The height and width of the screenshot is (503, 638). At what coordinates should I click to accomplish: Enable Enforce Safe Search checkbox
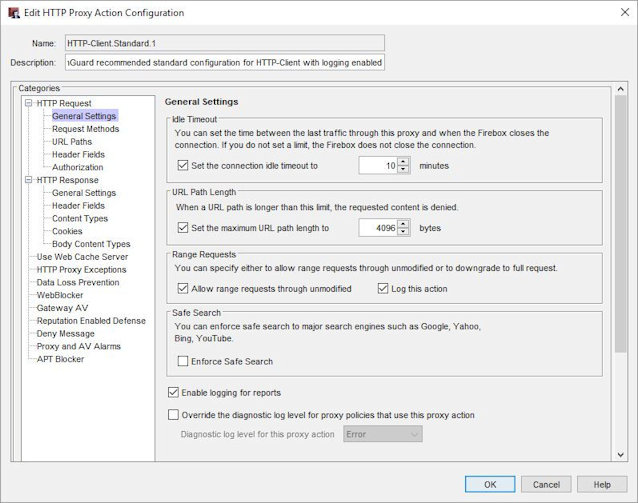coord(183,361)
